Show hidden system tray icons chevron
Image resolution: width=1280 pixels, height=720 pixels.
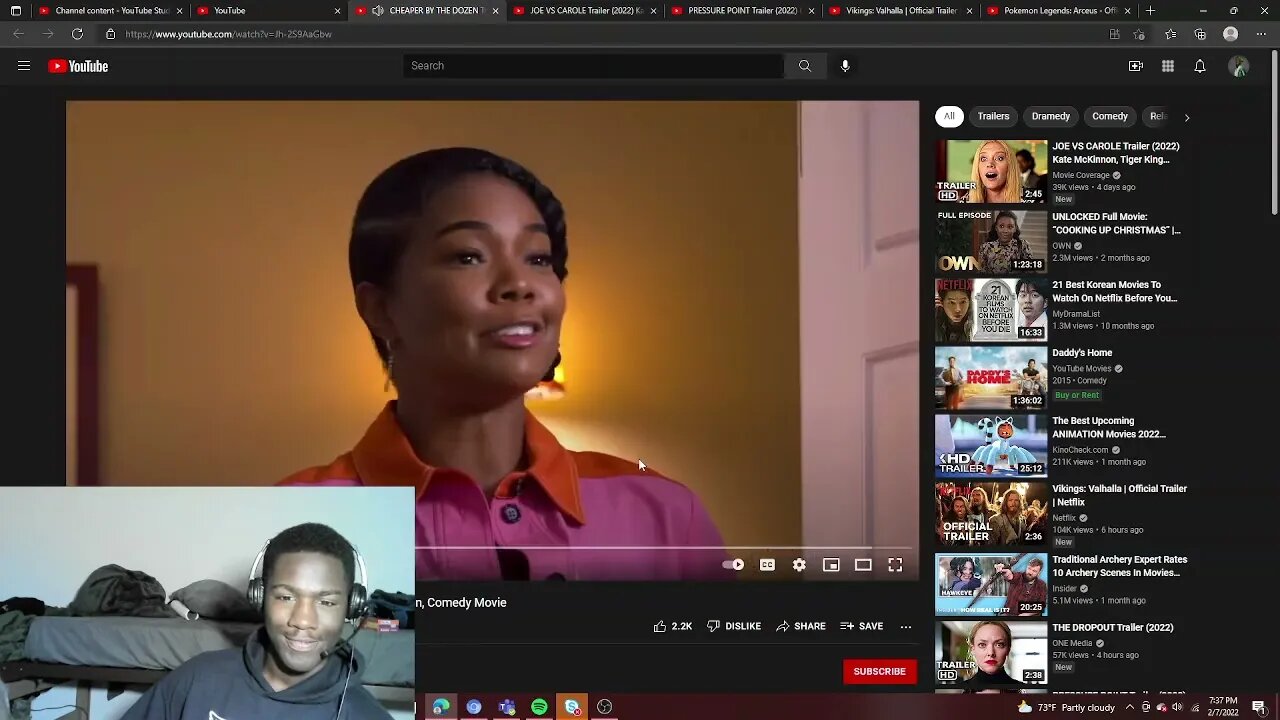coord(1129,707)
